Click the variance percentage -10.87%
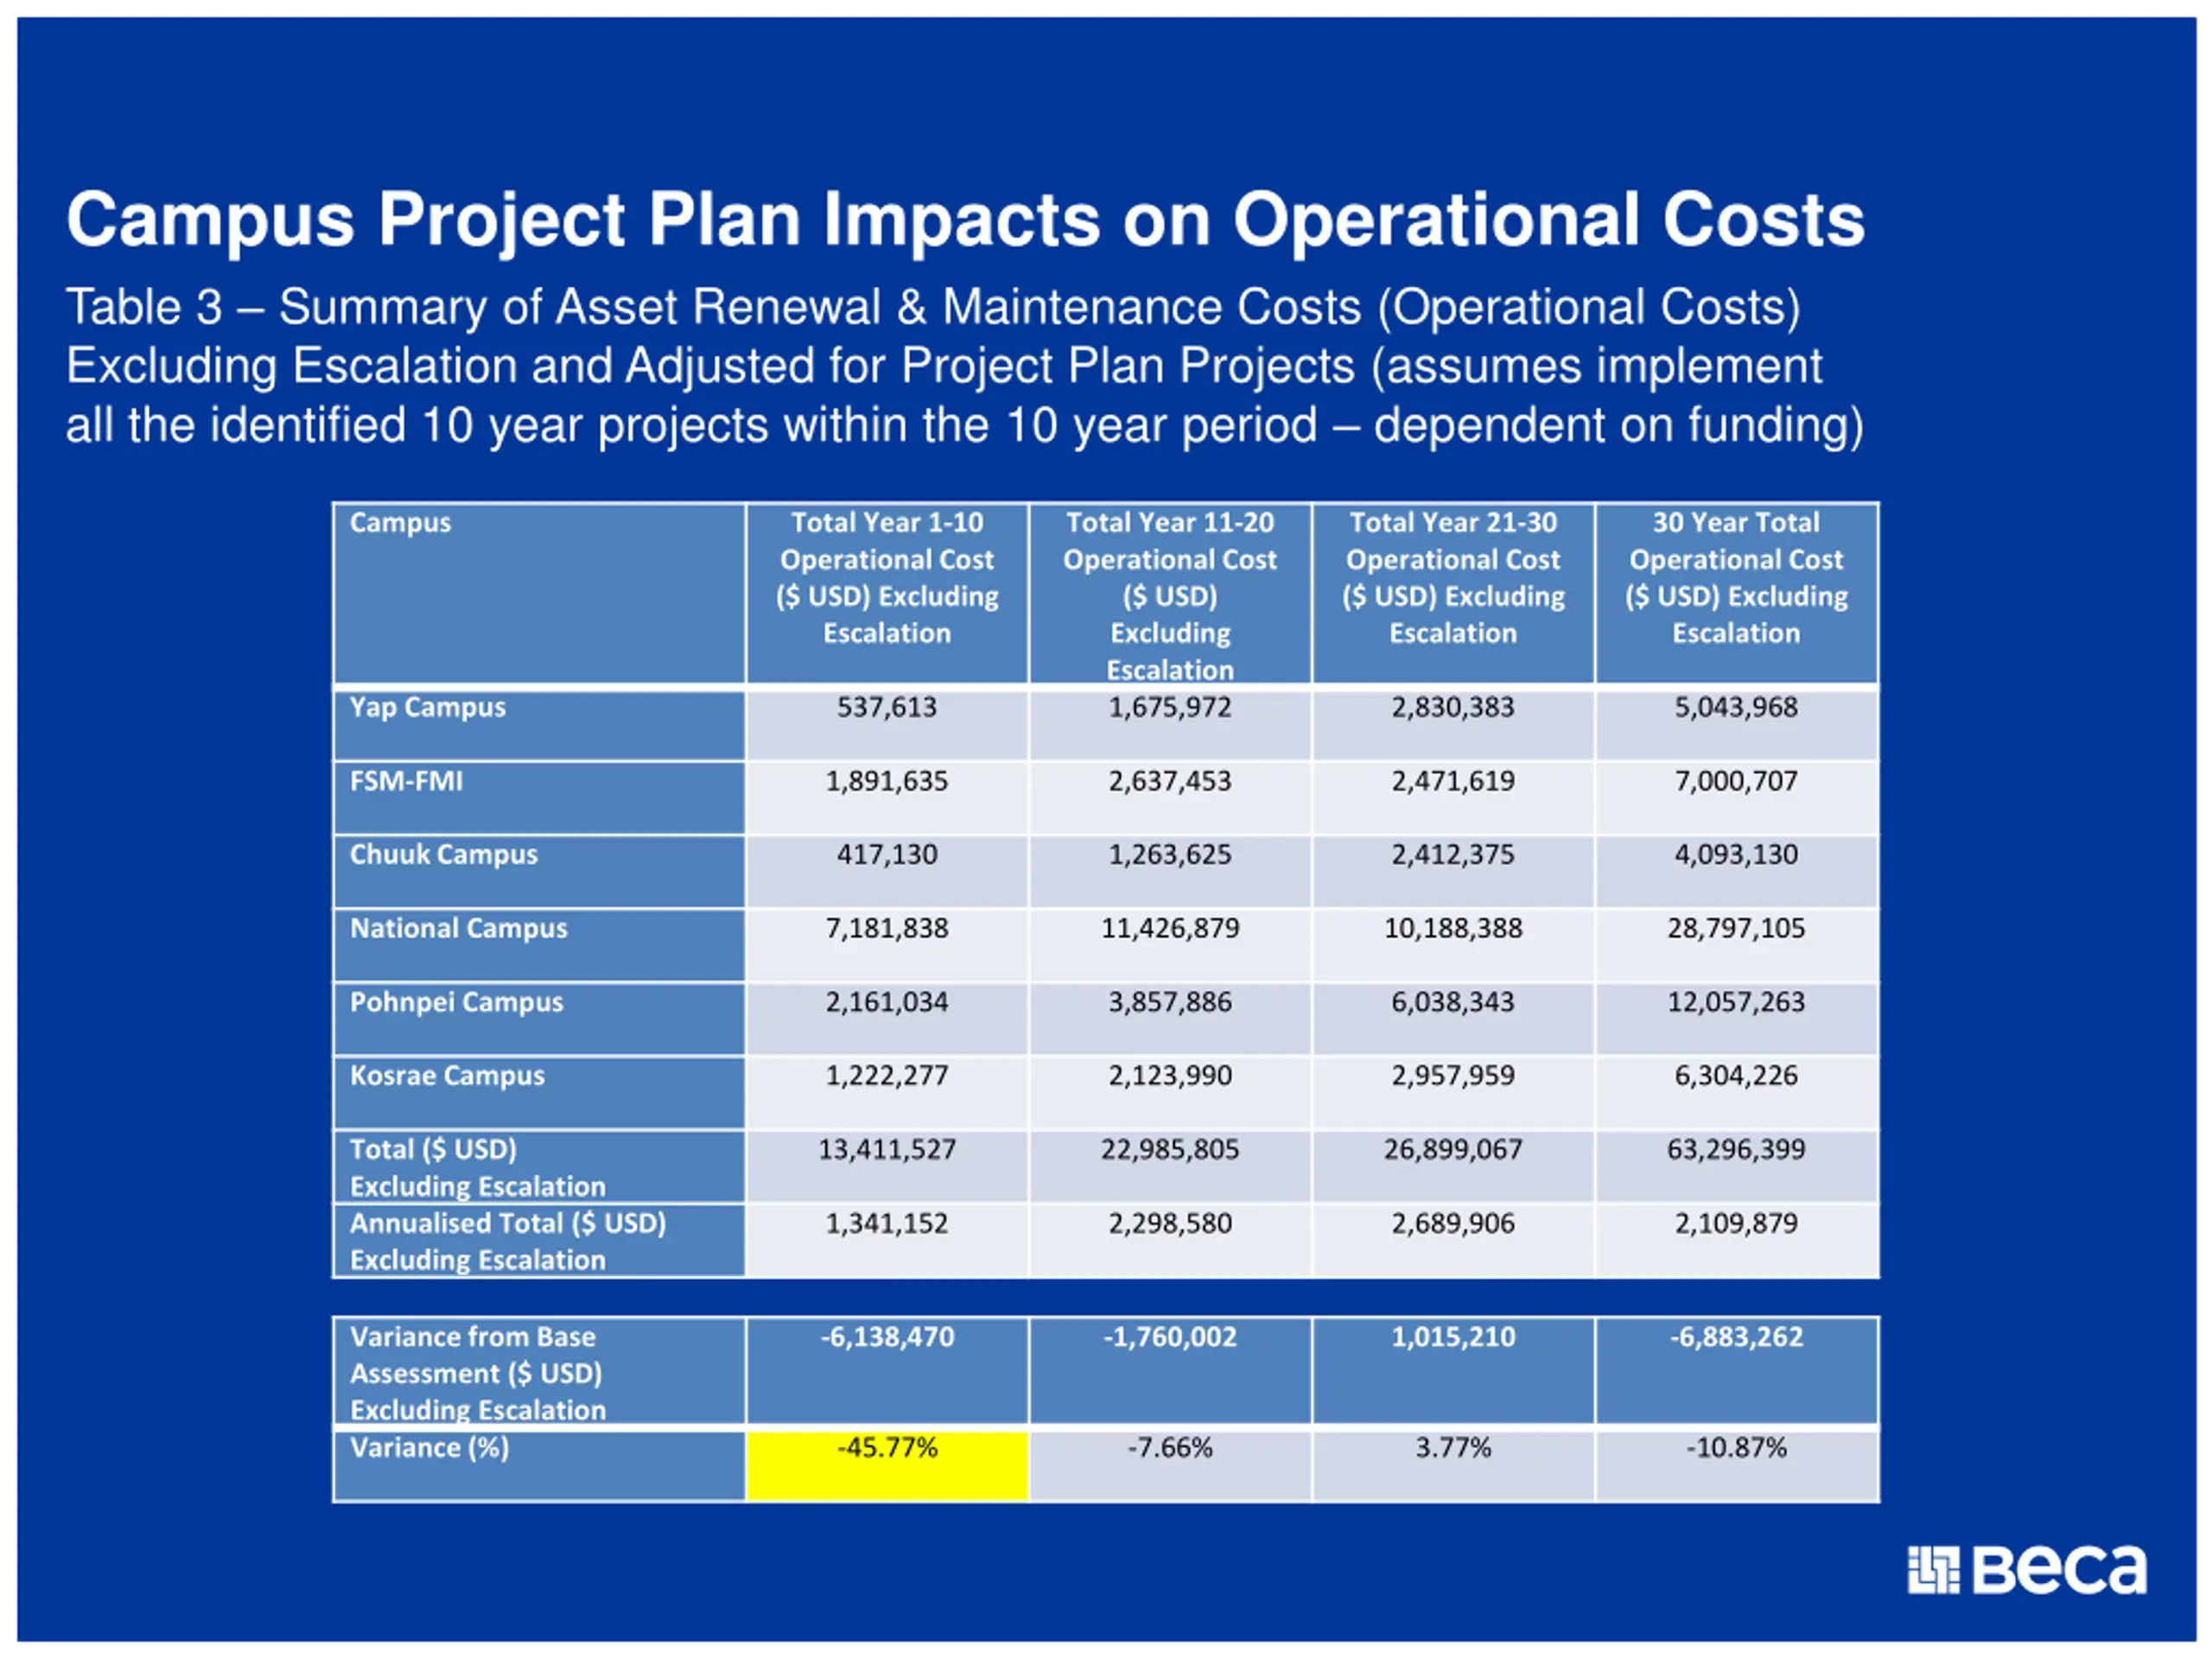Image resolution: width=2212 pixels, height=1659 pixels. click(1736, 1448)
